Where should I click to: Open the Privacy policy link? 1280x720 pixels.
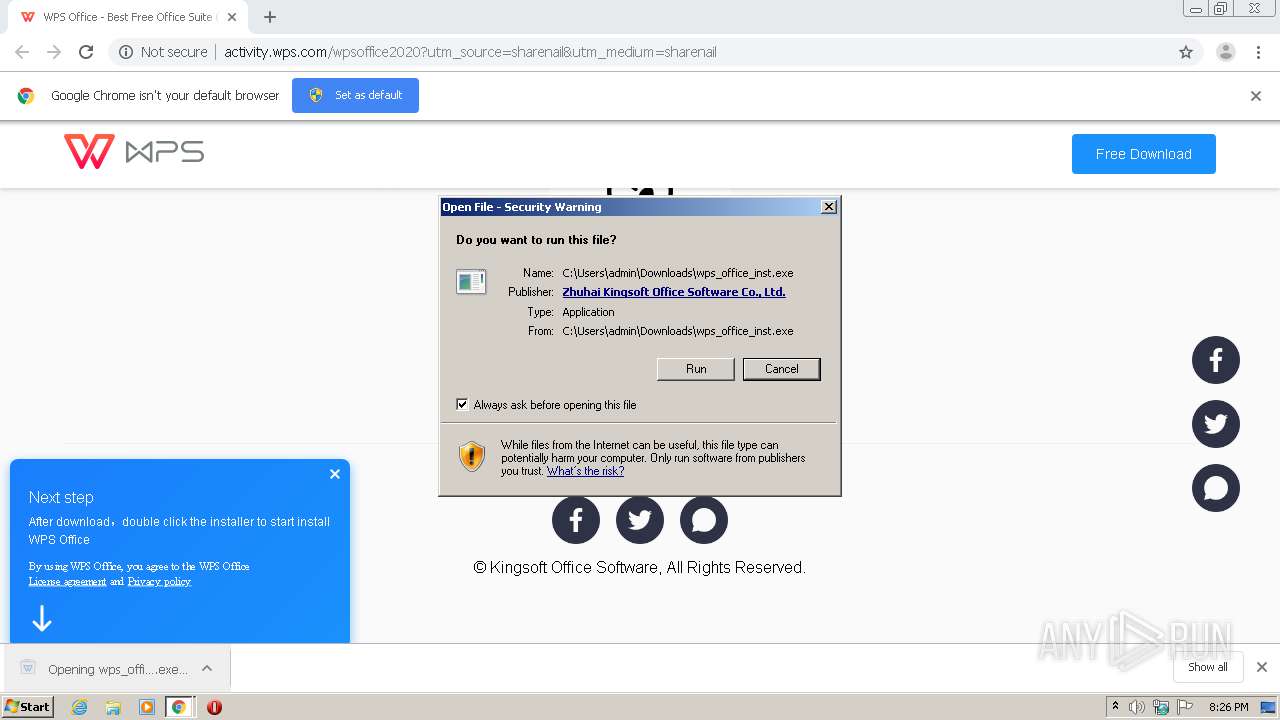pyautogui.click(x=159, y=581)
